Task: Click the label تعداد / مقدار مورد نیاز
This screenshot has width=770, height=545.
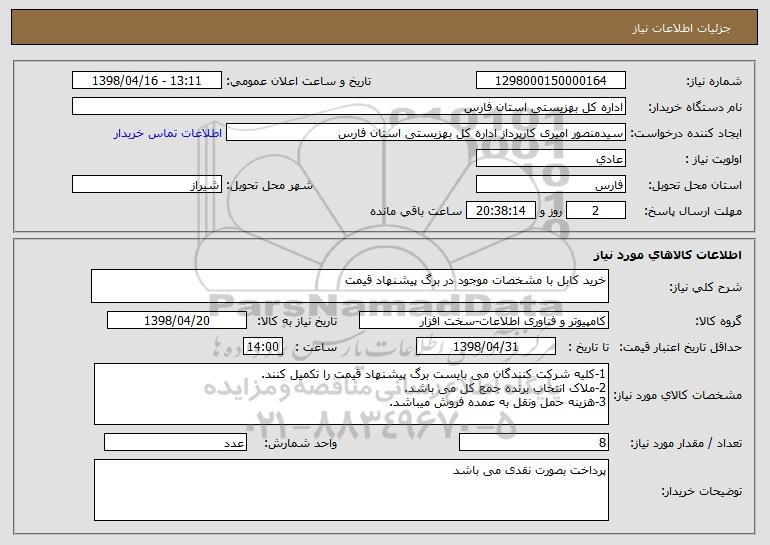Action: pyautogui.click(x=686, y=443)
